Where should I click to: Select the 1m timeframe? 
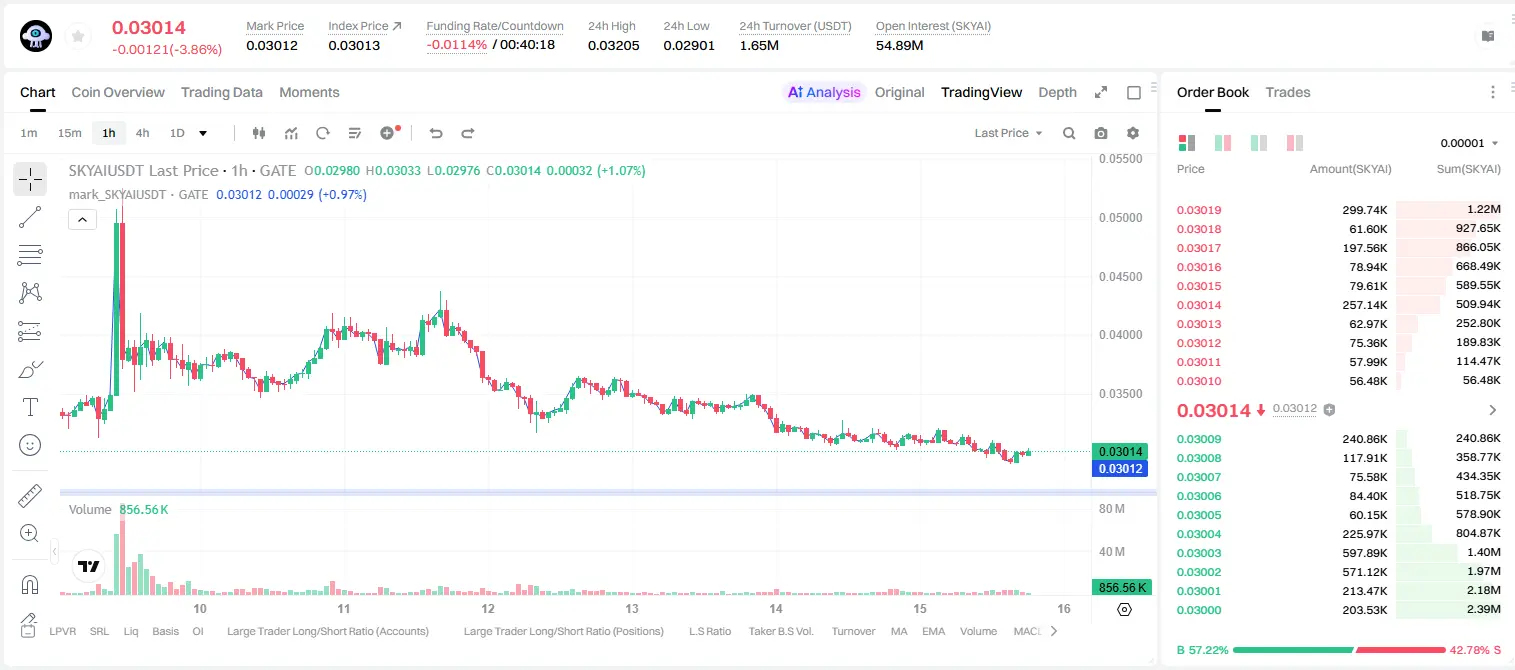[29, 133]
